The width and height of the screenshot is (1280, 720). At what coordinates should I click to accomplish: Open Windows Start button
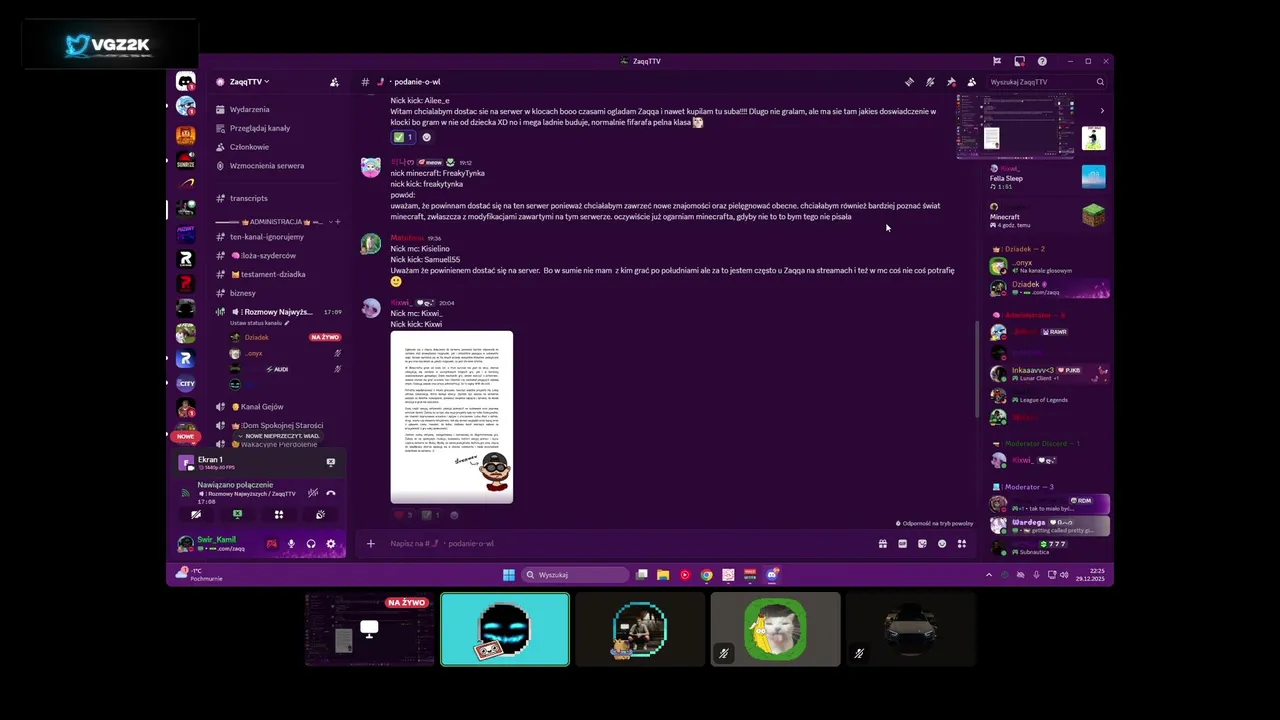click(509, 575)
